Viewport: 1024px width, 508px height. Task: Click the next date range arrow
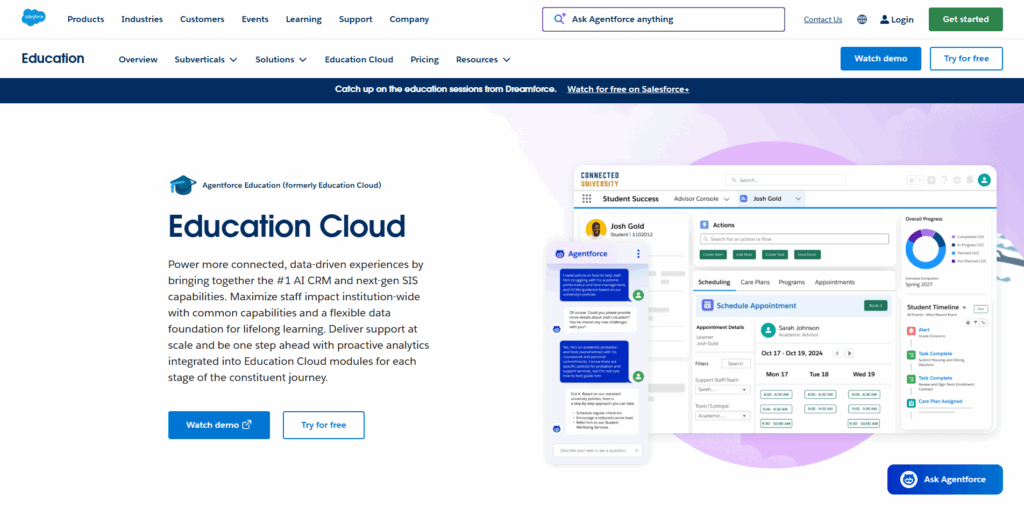(x=850, y=353)
